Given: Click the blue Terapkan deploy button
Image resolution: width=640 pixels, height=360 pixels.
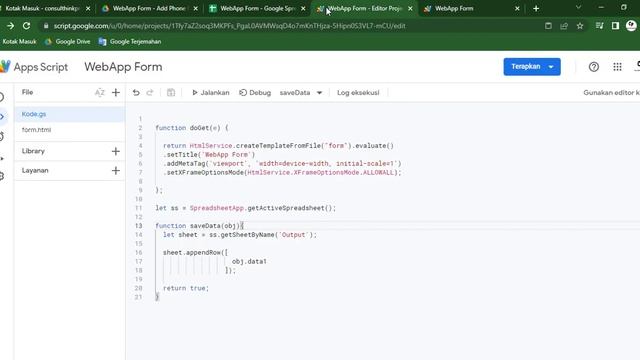Looking at the screenshot, I should [532, 67].
